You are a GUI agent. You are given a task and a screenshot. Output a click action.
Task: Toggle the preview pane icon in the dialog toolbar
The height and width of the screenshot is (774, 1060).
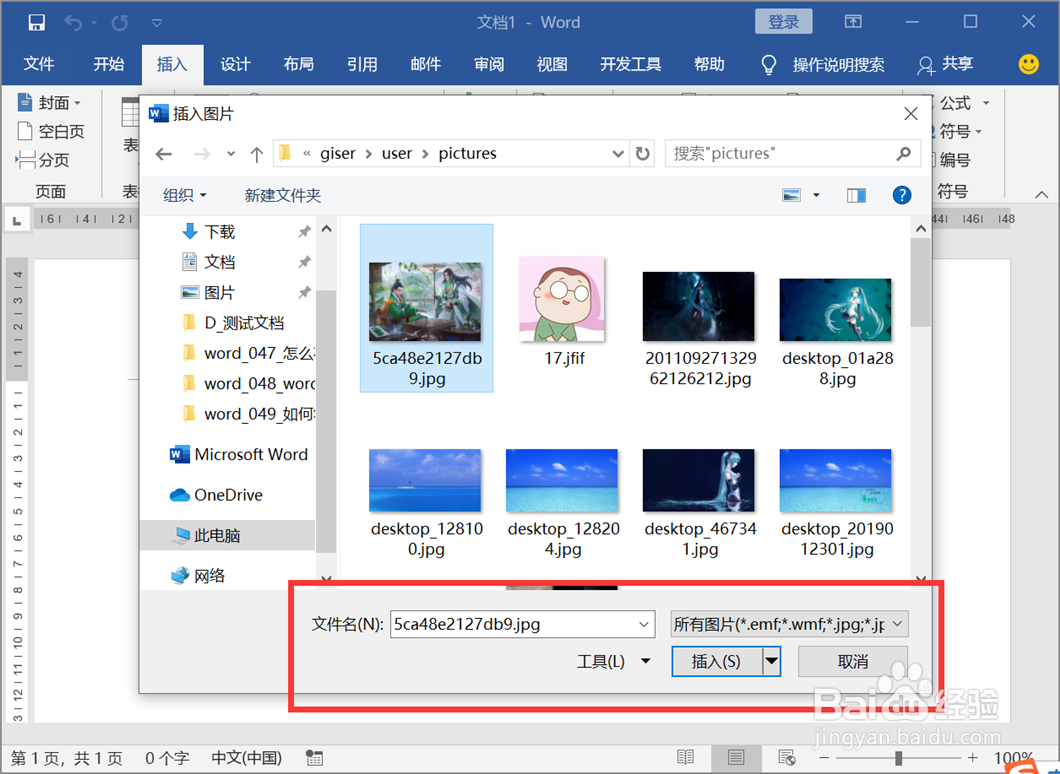click(856, 194)
